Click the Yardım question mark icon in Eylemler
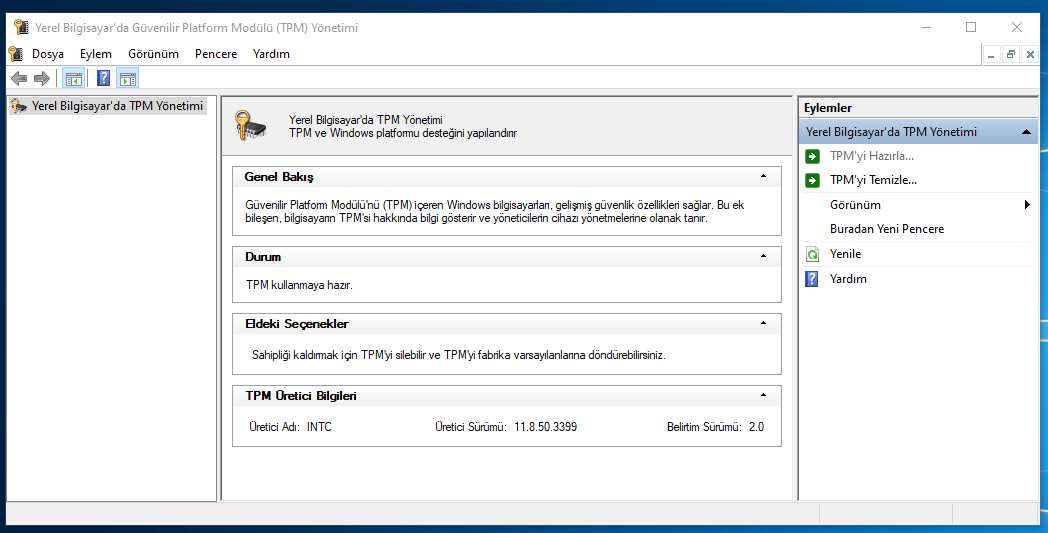 (812, 279)
